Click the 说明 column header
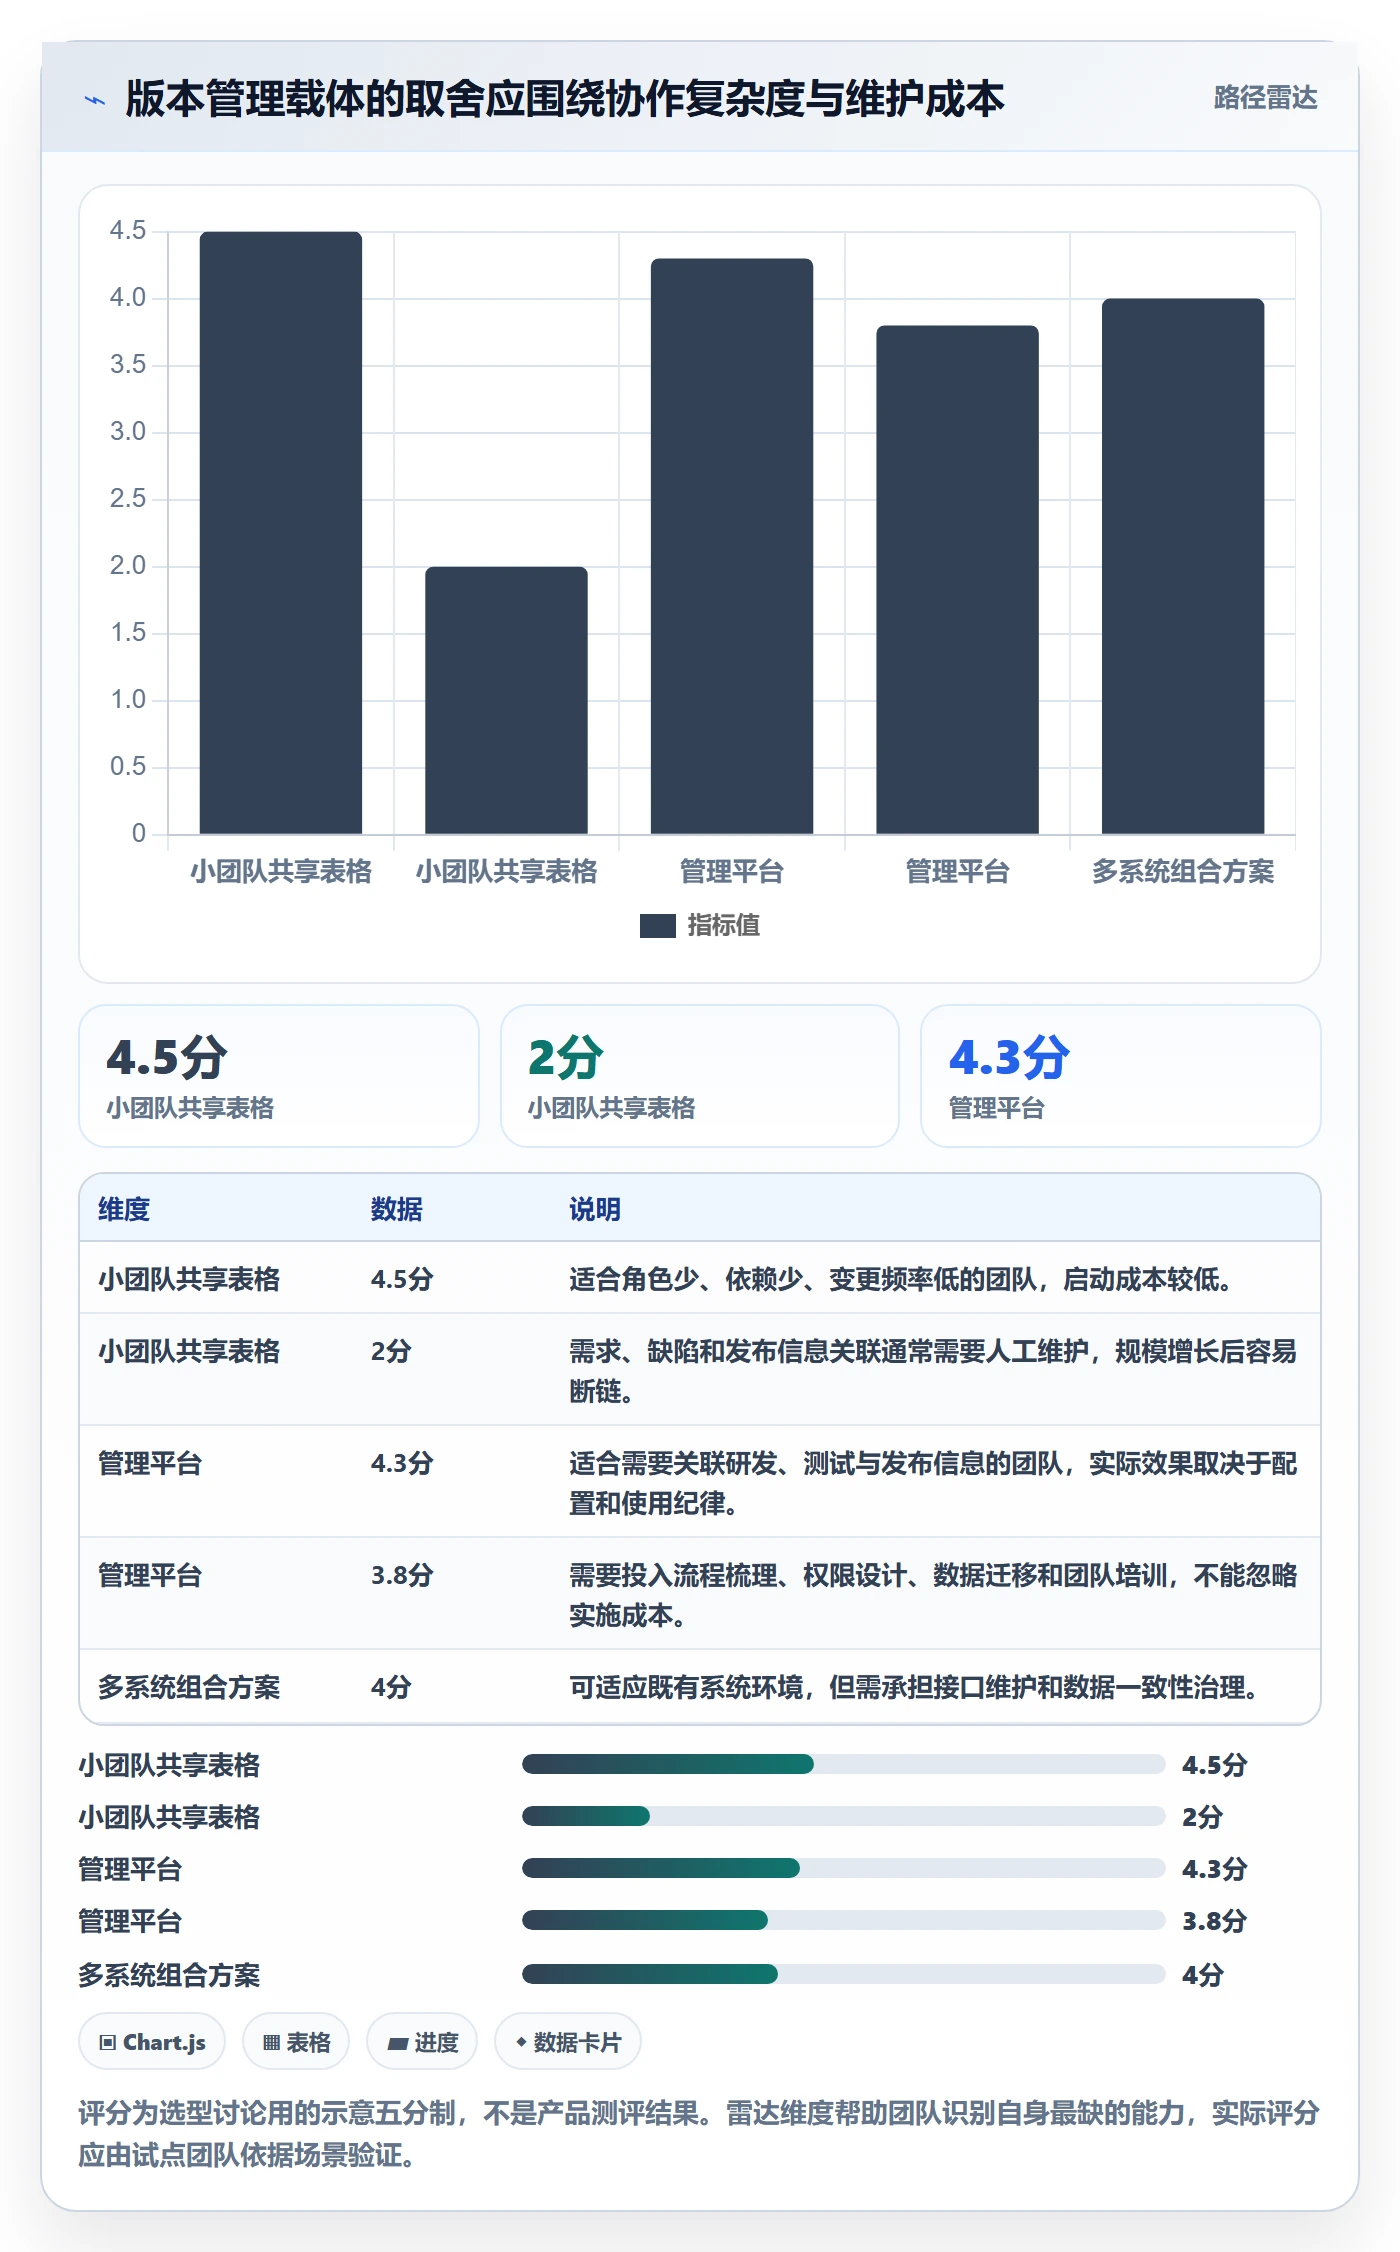 [x=595, y=1210]
